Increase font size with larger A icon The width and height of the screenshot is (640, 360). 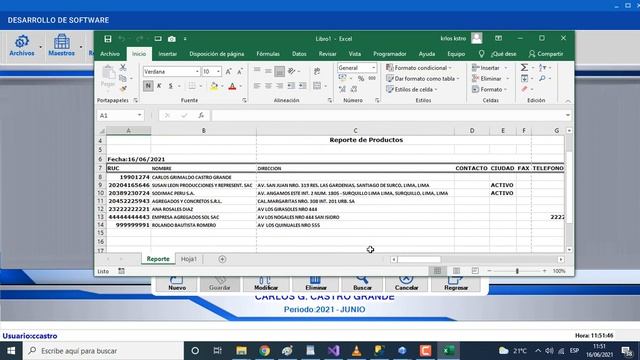click(x=229, y=71)
